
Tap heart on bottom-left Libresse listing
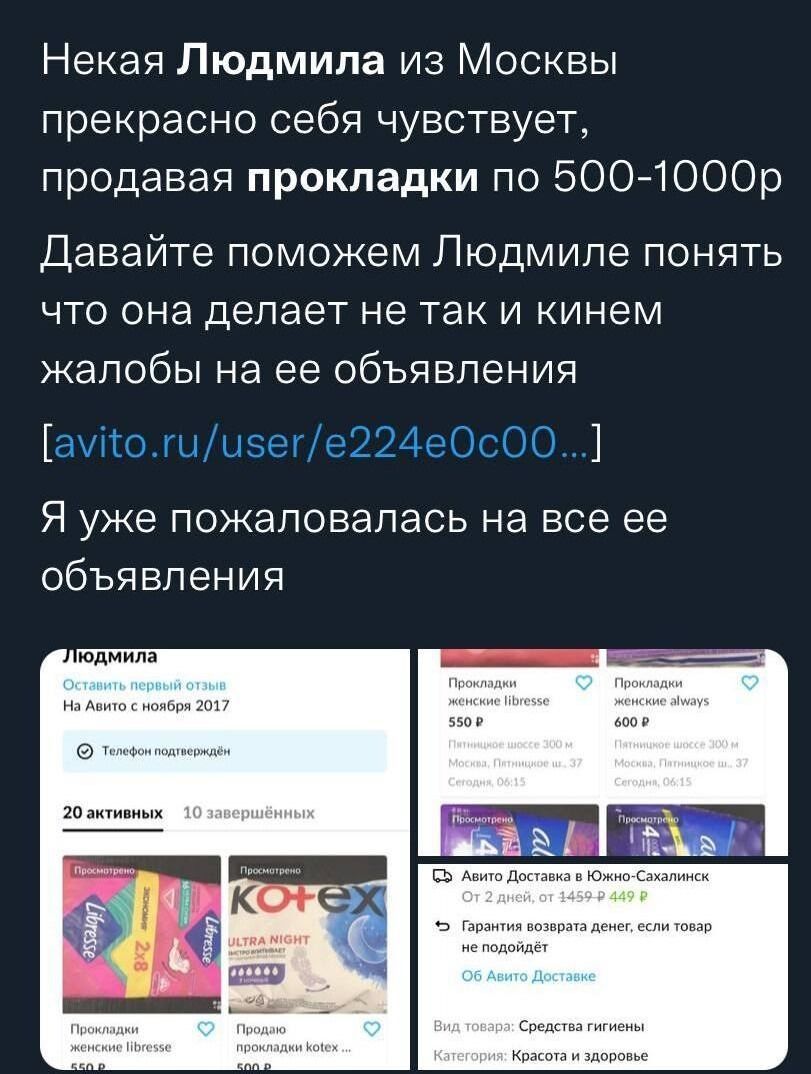pos(205,1029)
